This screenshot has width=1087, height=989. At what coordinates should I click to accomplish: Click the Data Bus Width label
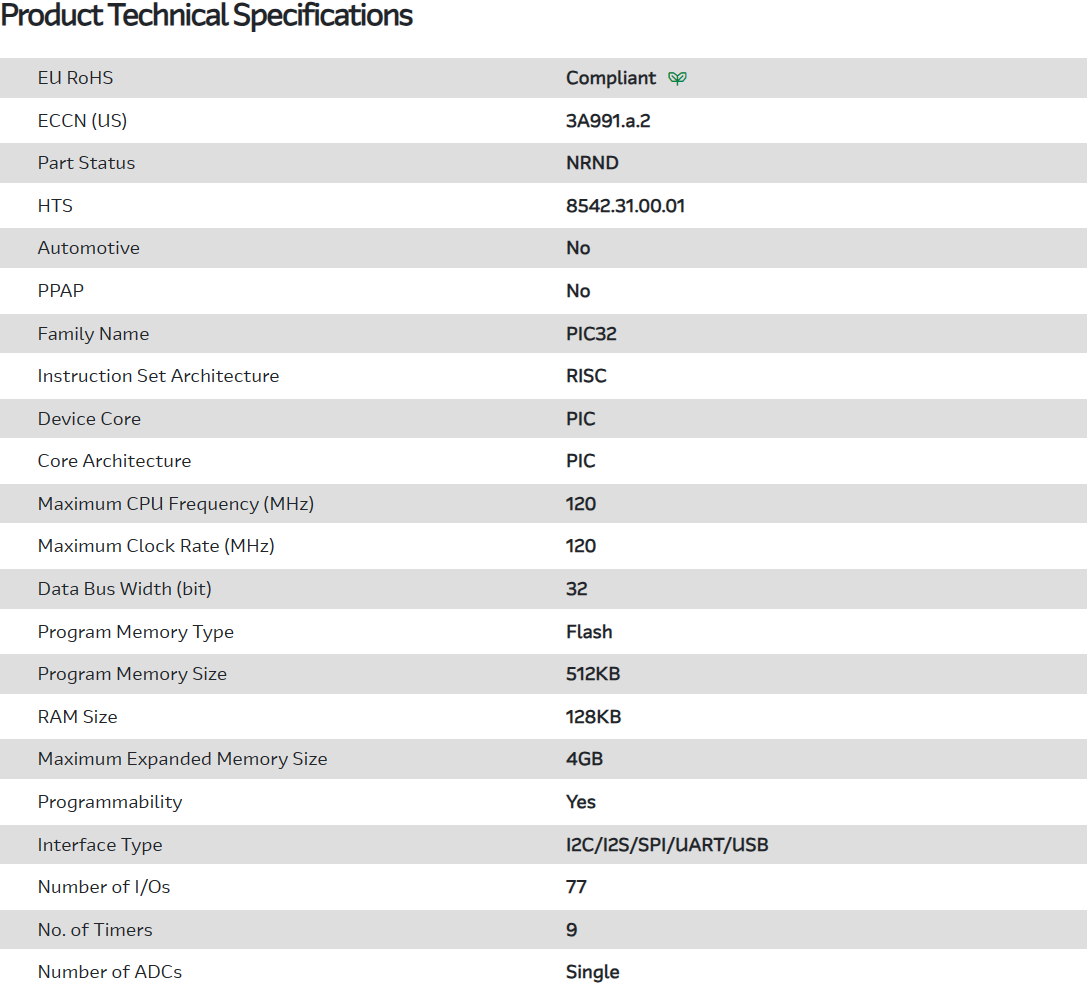pos(124,589)
